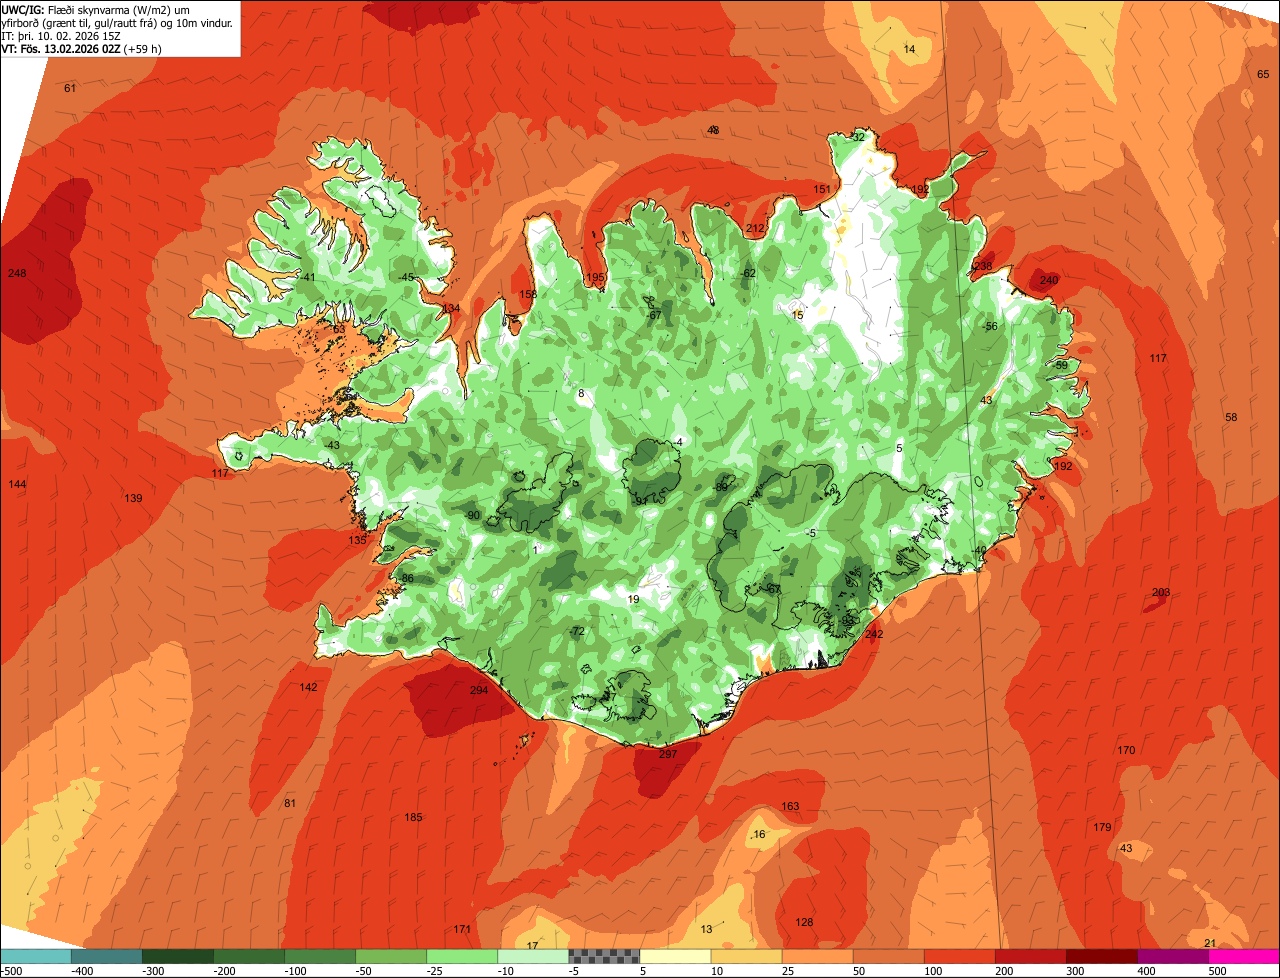Click the map value 21 at the bottom-right corner
The height and width of the screenshot is (978, 1280).
pos(1210,943)
